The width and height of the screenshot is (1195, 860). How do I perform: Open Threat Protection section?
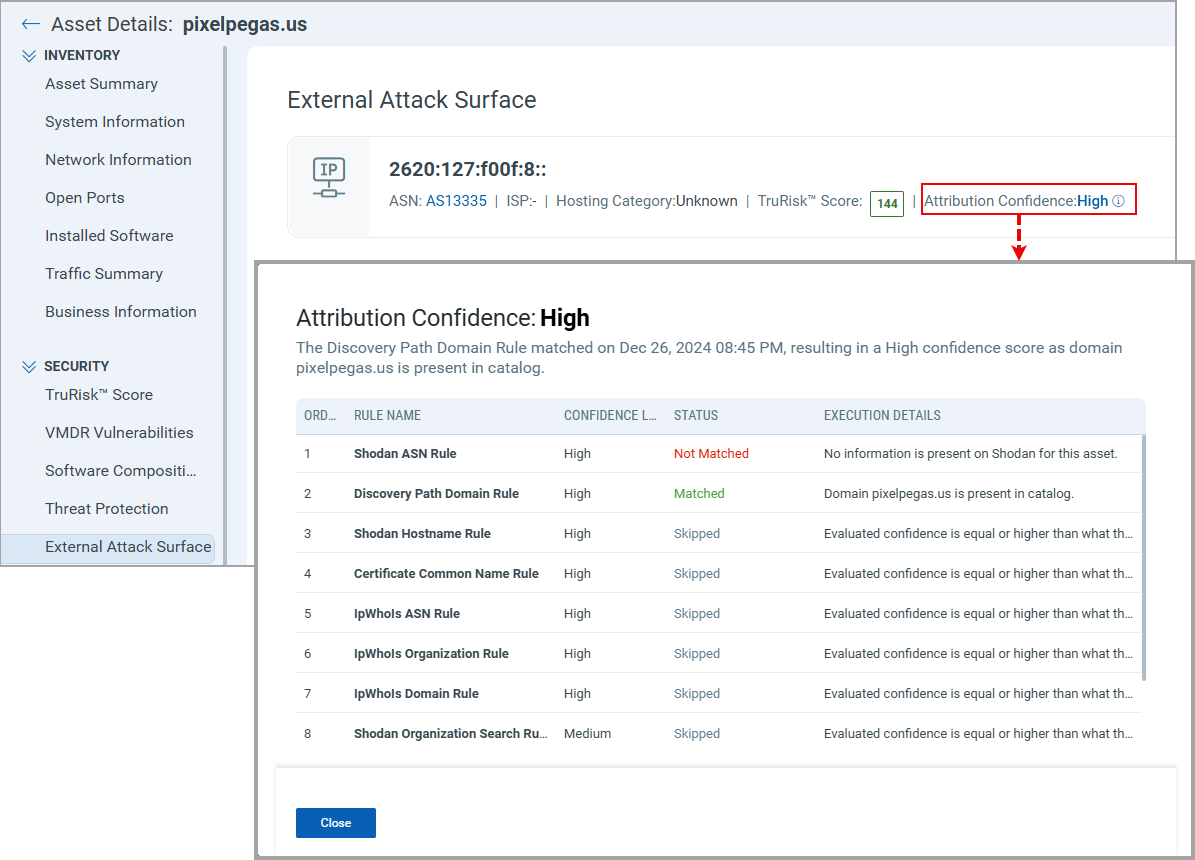point(107,509)
